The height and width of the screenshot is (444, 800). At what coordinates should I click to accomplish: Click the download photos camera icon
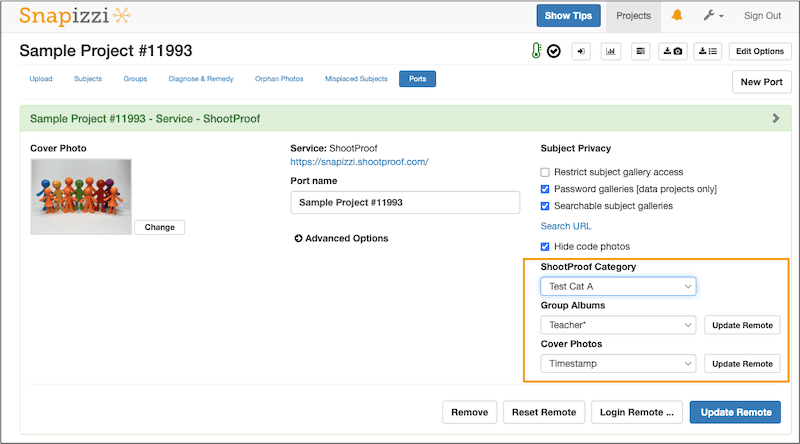pos(672,51)
